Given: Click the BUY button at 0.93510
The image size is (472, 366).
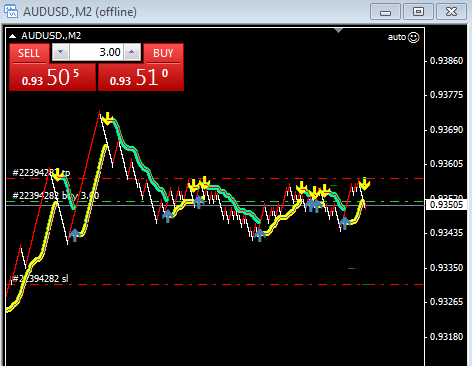Looking at the screenshot, I should tap(141, 68).
